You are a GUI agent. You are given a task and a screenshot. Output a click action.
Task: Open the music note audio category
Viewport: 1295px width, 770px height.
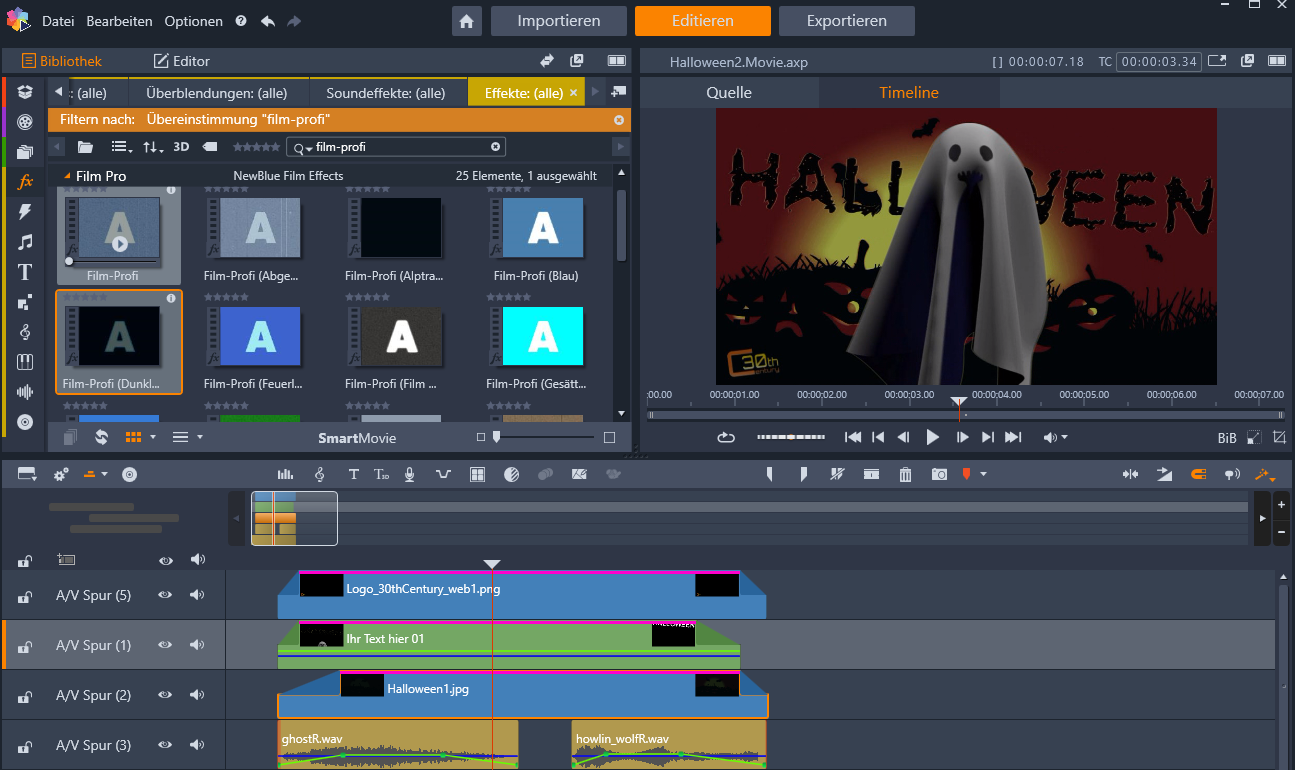[x=25, y=242]
